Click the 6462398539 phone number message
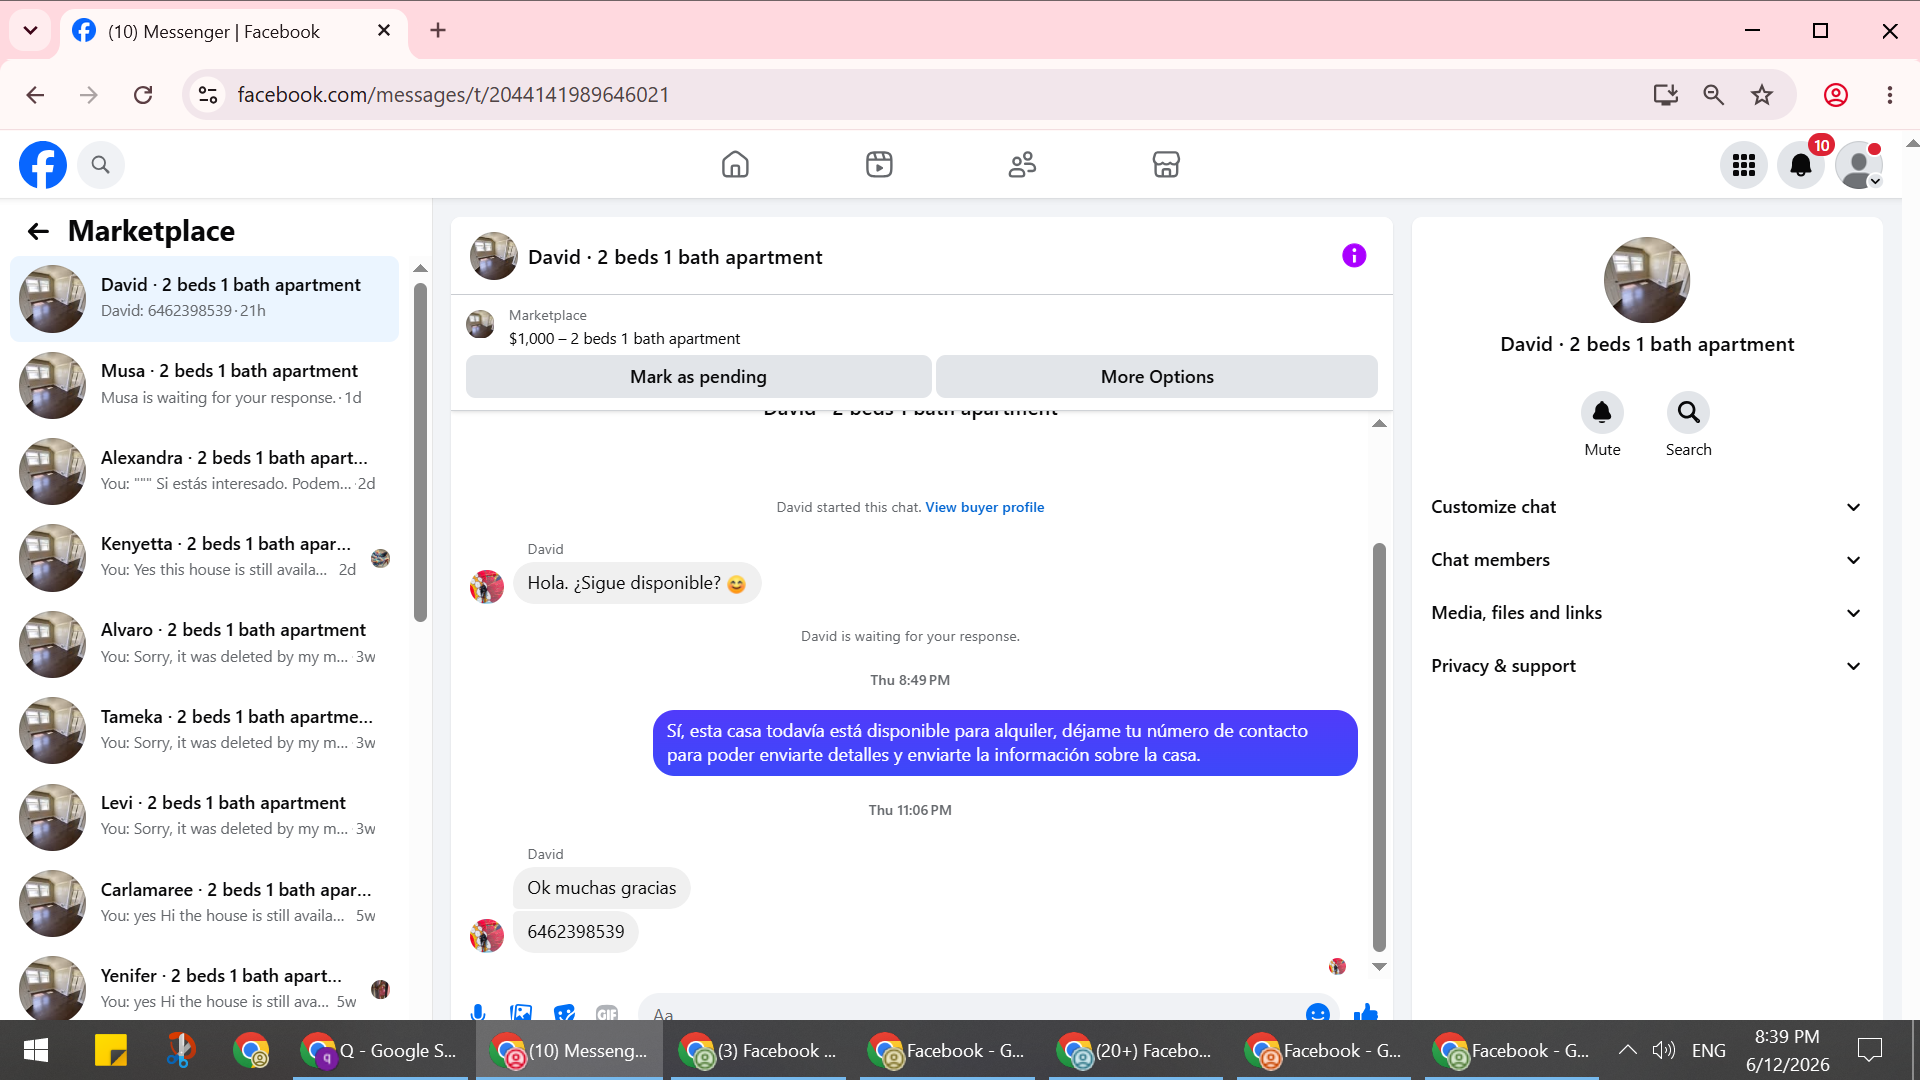Viewport: 1920px width, 1080px height. click(576, 932)
